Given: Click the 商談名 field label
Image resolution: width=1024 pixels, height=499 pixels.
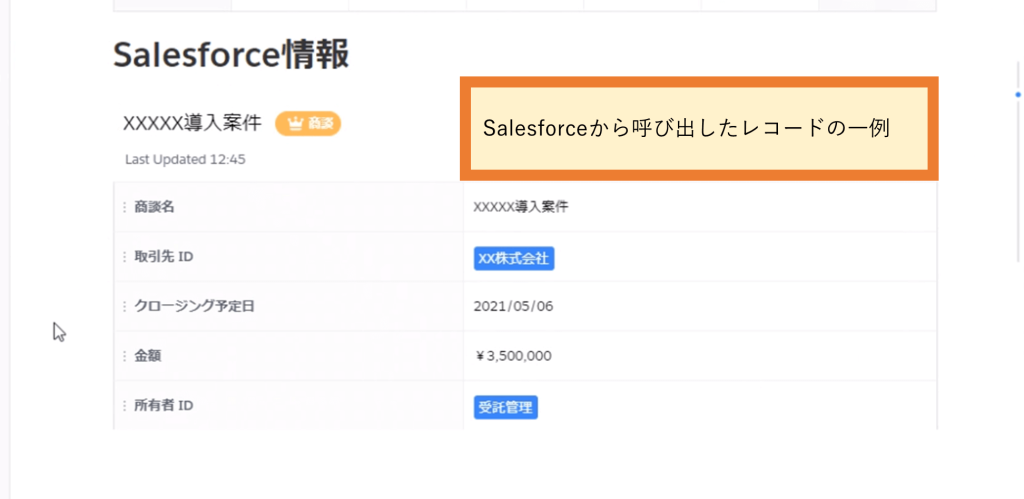Looking at the screenshot, I should [154, 207].
